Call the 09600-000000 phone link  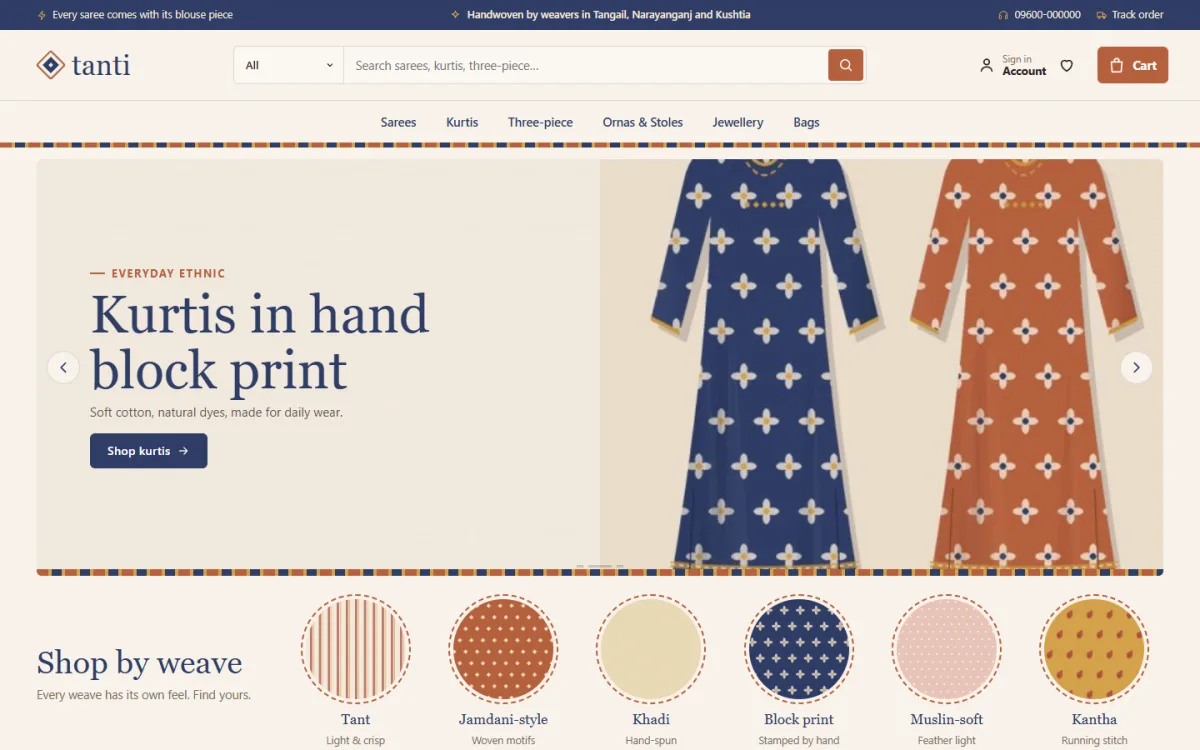[1039, 15]
